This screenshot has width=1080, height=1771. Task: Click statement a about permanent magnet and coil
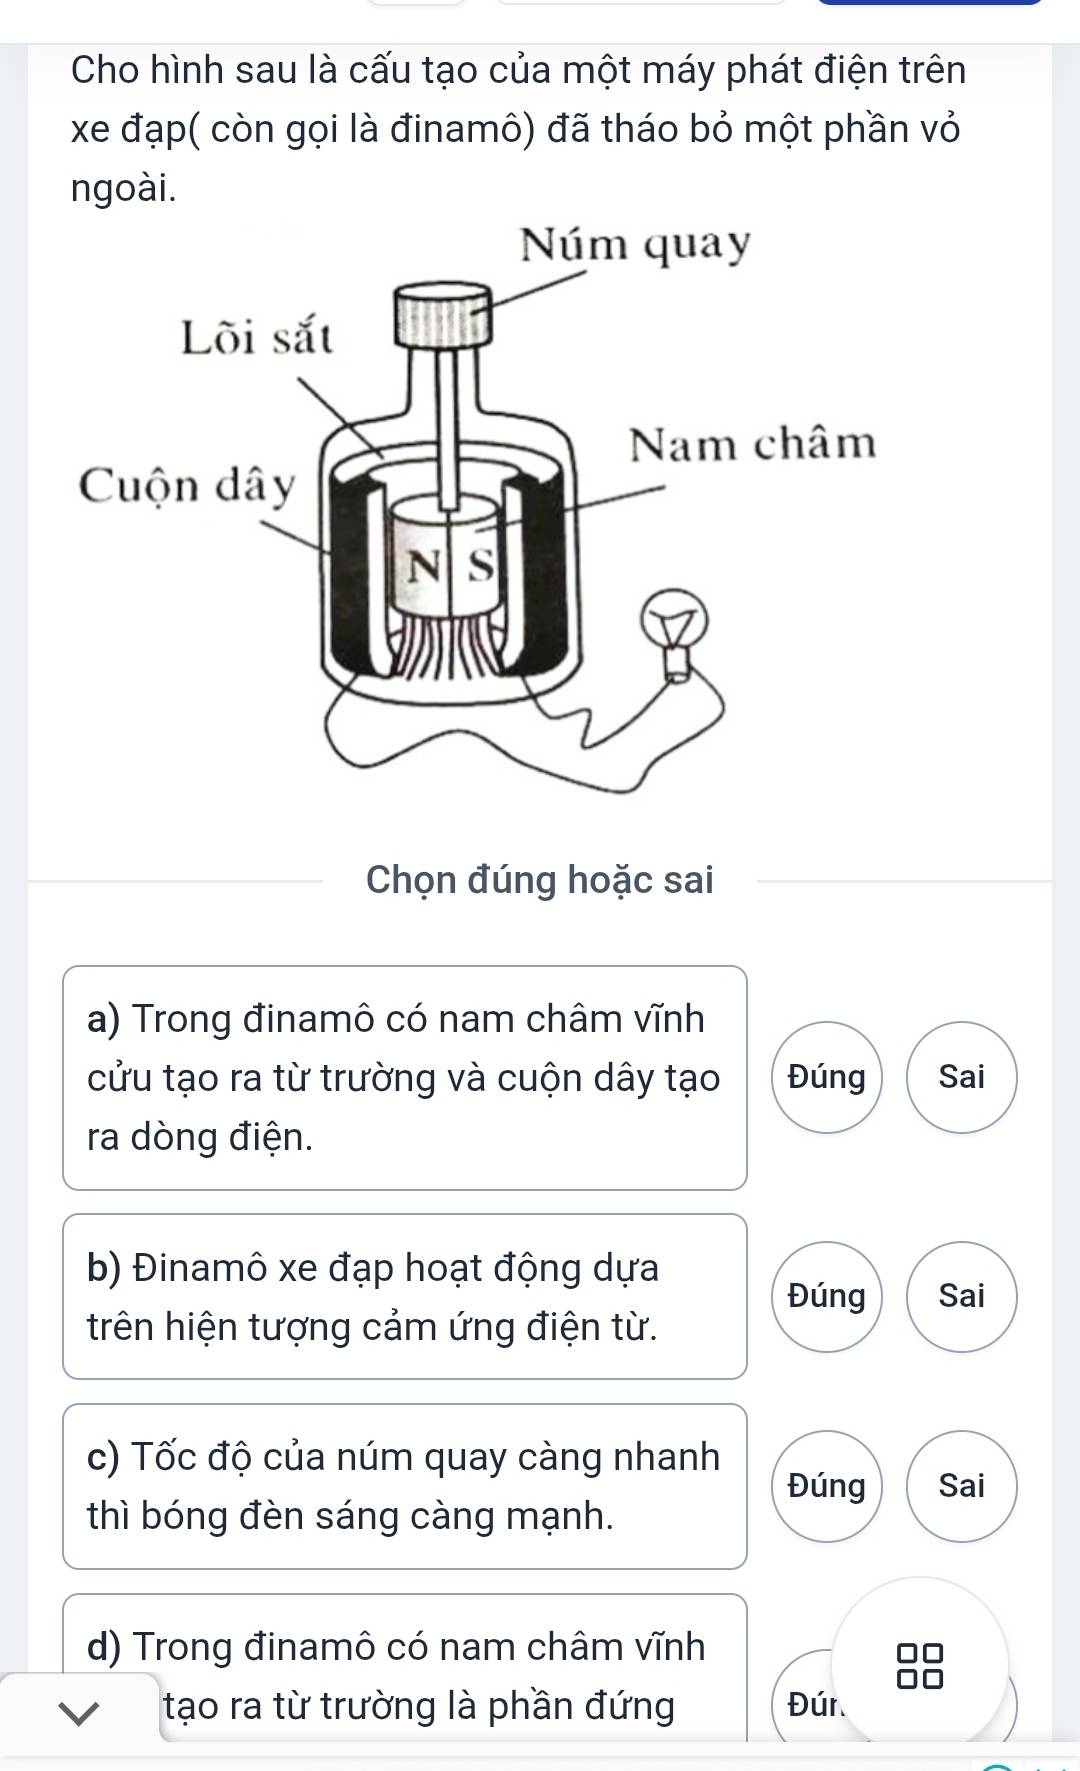coord(404,1078)
